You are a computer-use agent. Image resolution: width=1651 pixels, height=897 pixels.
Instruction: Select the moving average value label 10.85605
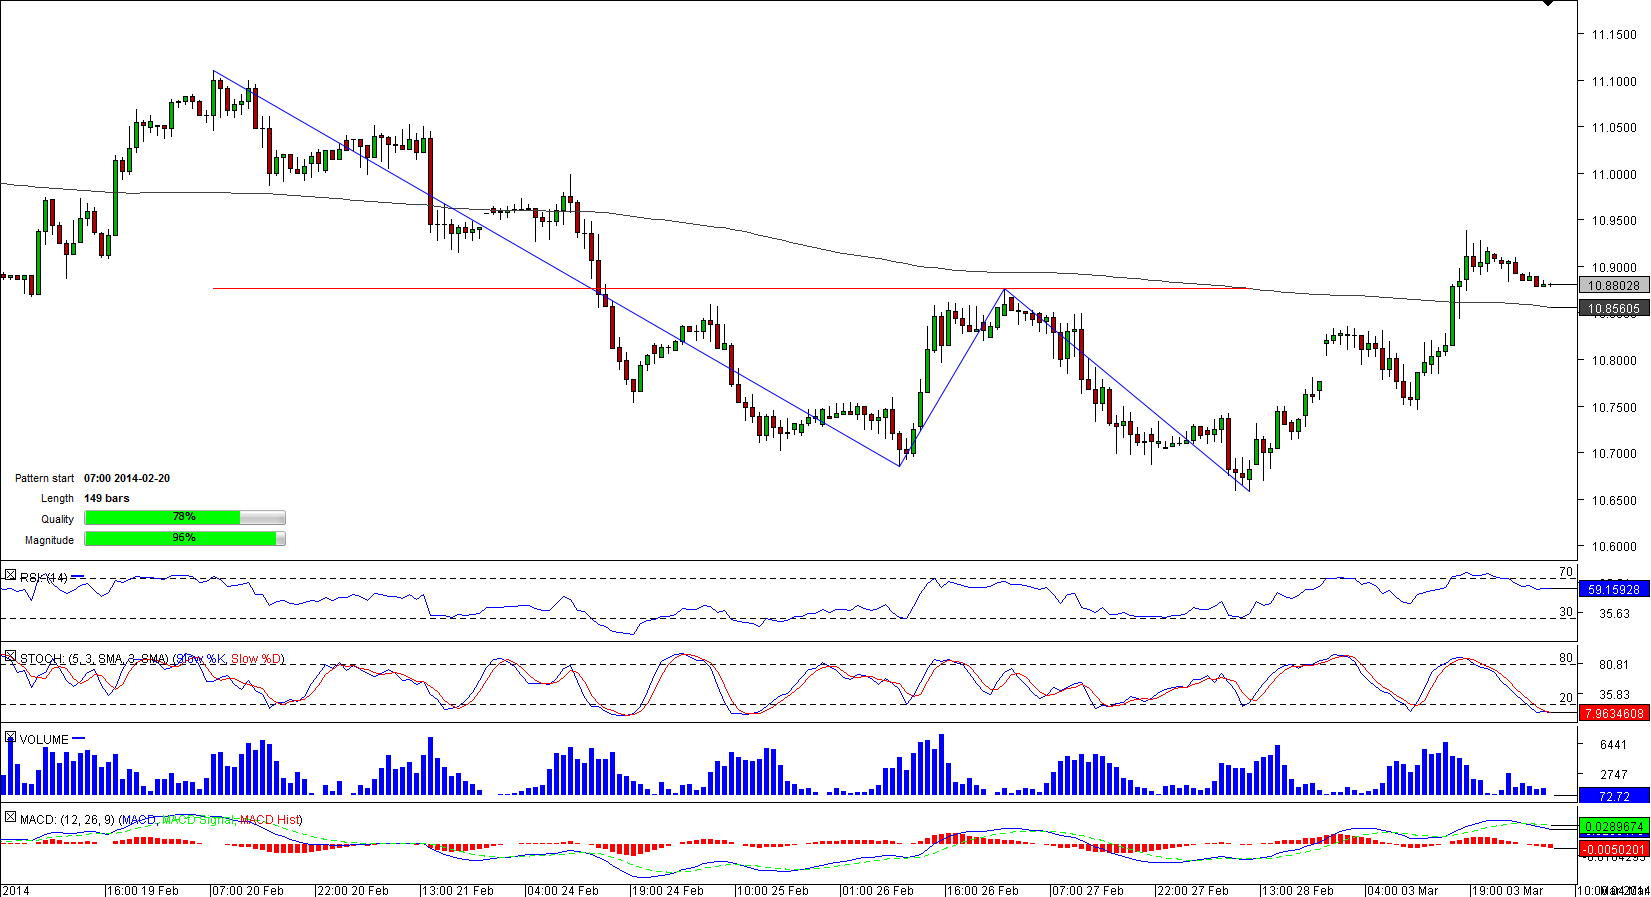click(1613, 309)
